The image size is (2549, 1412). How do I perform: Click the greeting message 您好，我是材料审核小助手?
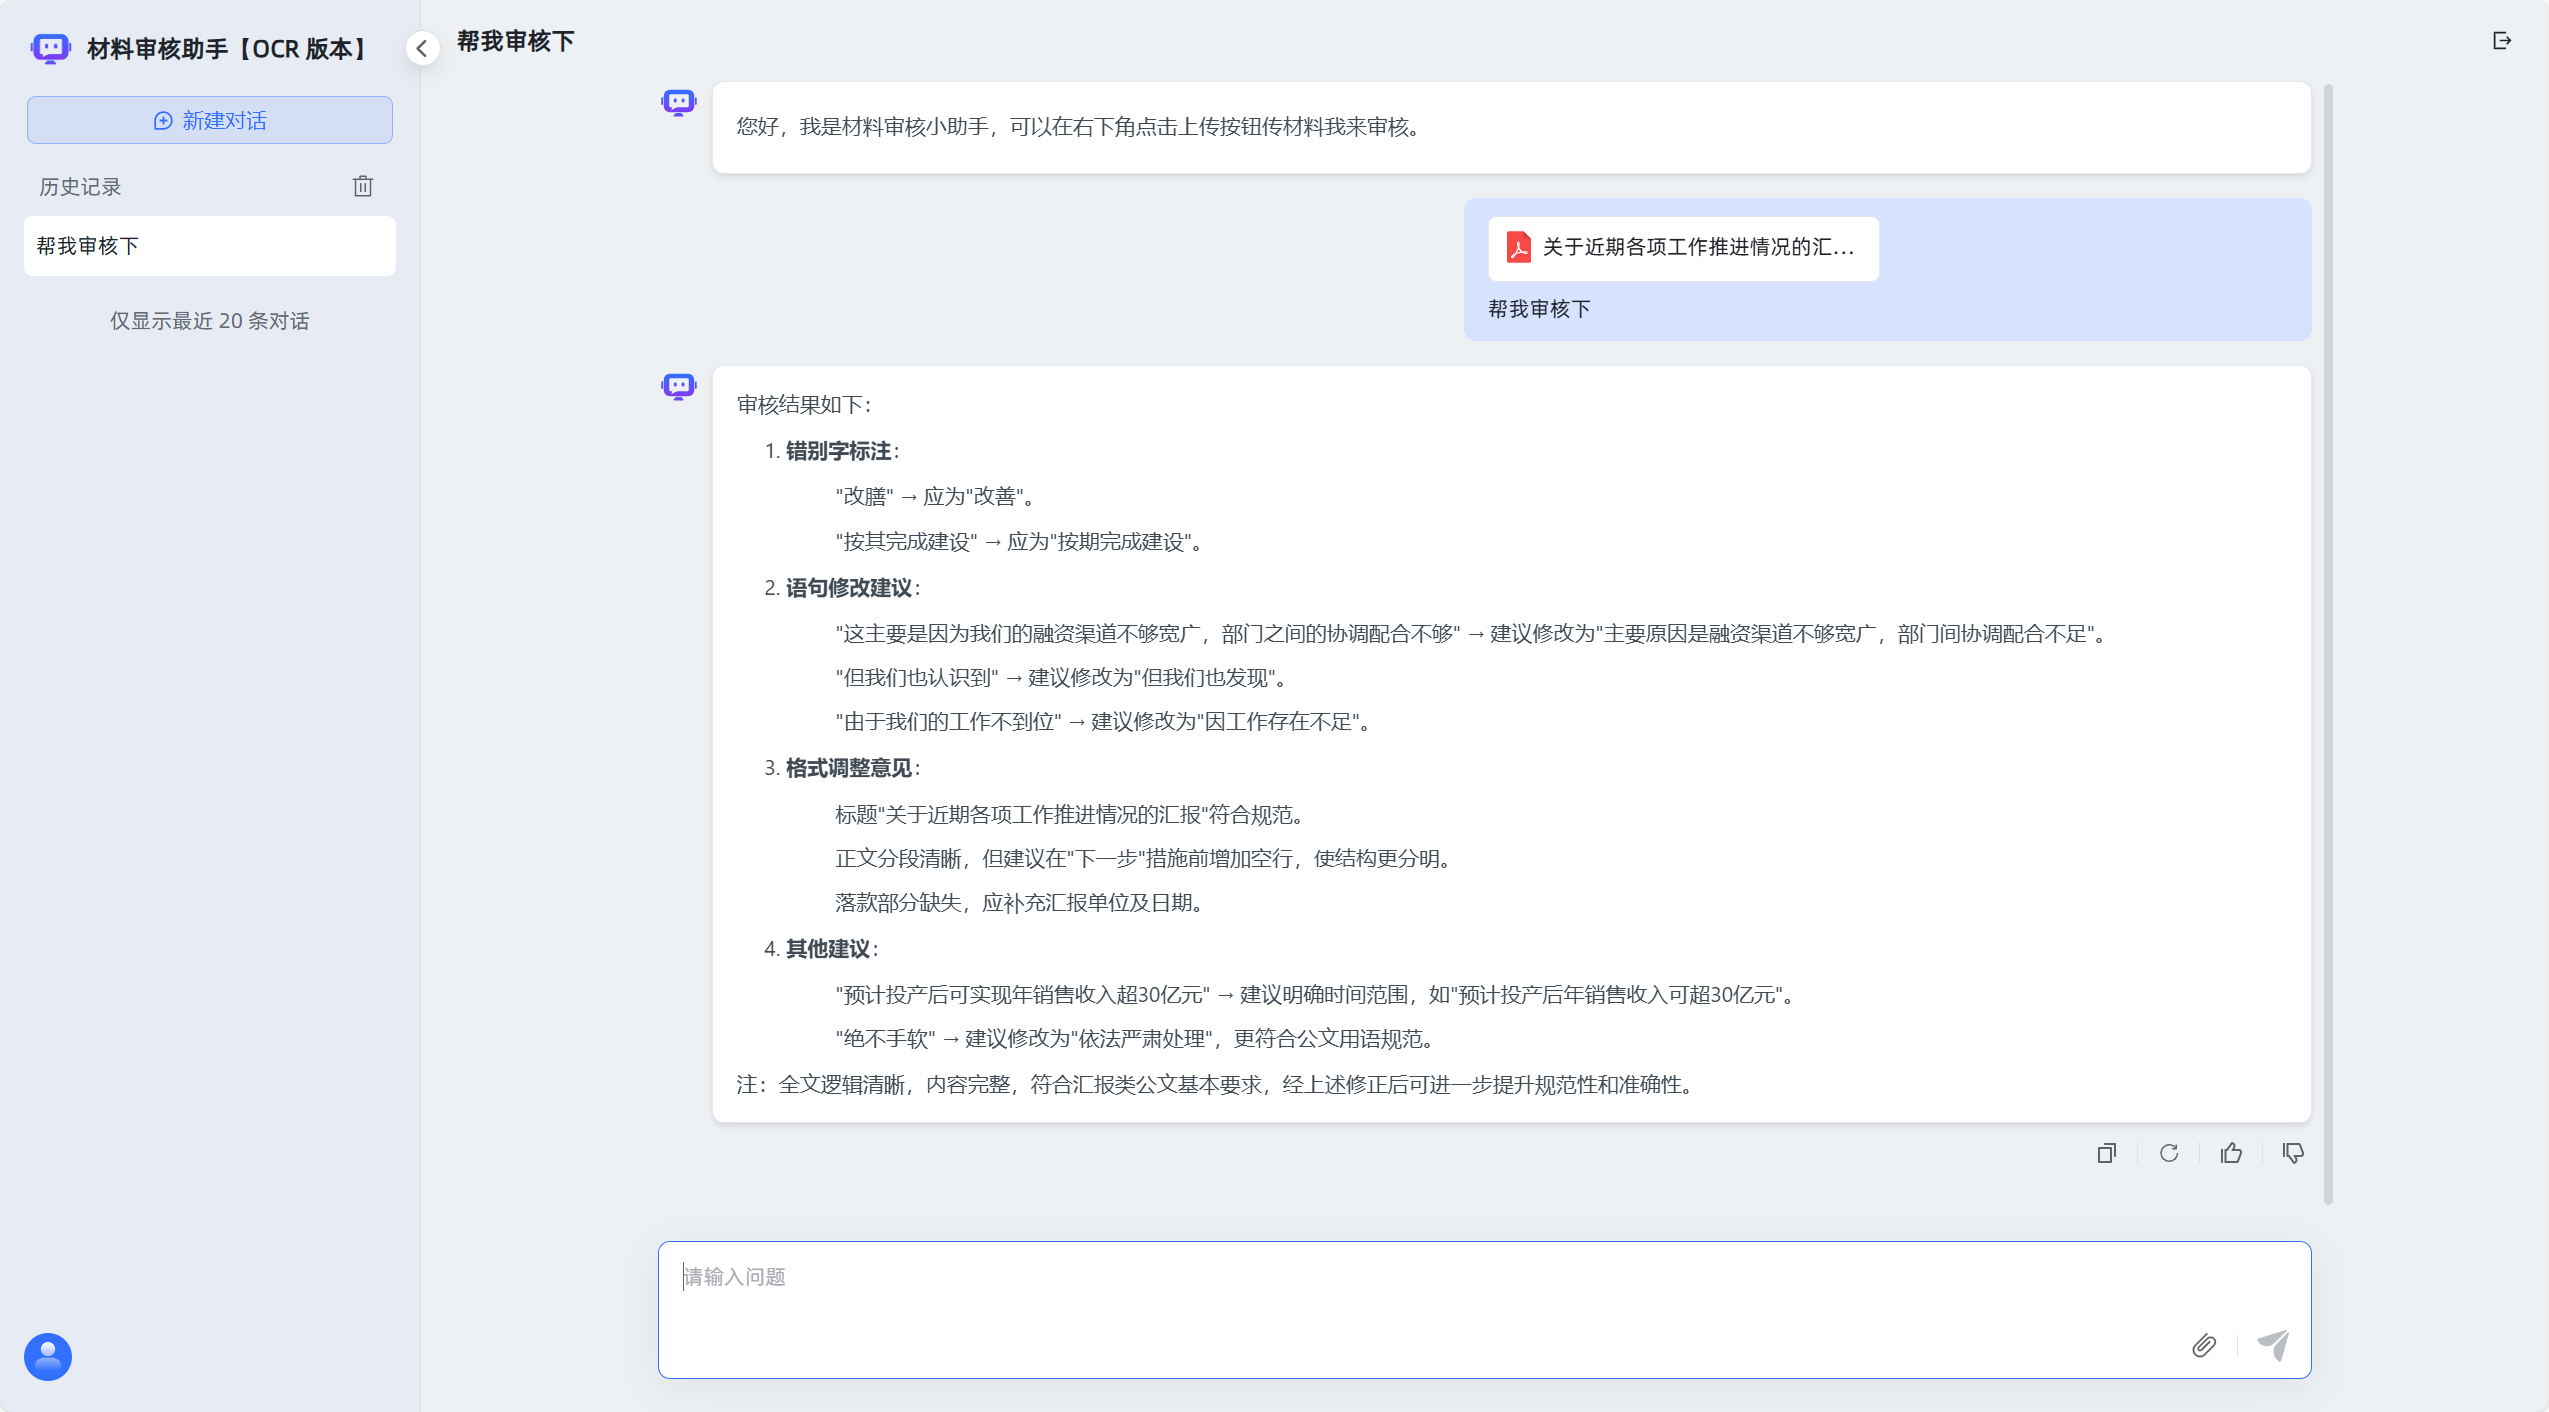1078,127
